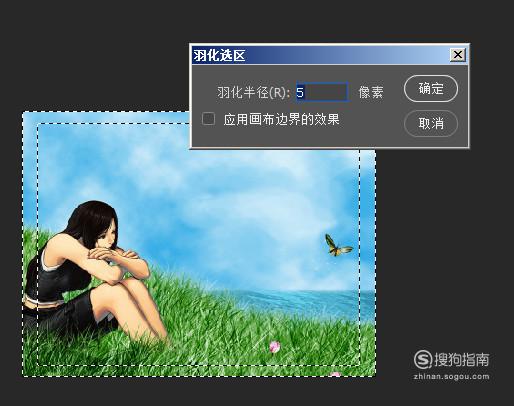The width and height of the screenshot is (514, 406).
Task: Click the 羽化半径(R) label text
Action: click(253, 92)
